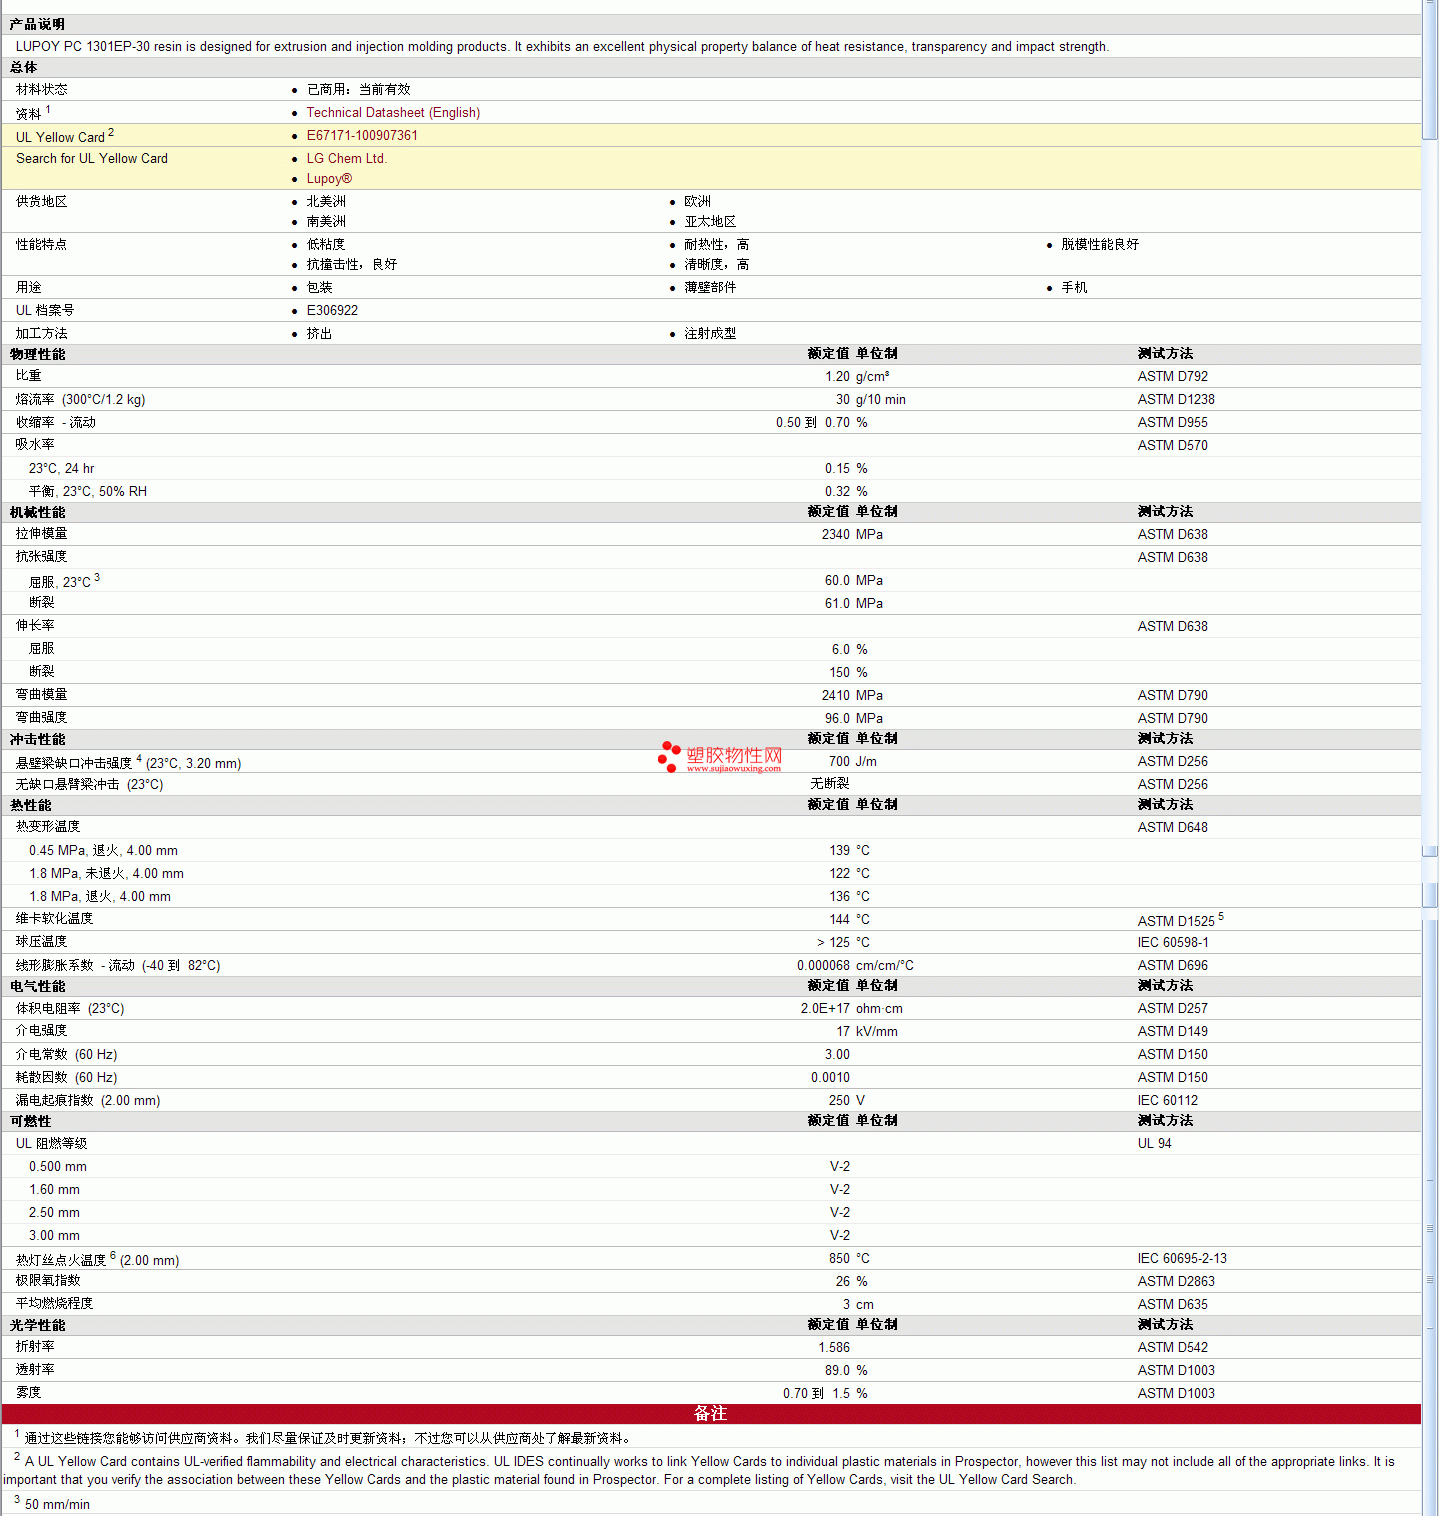Click the shrinkage value 0.50 到 0.70
Viewport: 1440px width, 1516px height.
[813, 423]
